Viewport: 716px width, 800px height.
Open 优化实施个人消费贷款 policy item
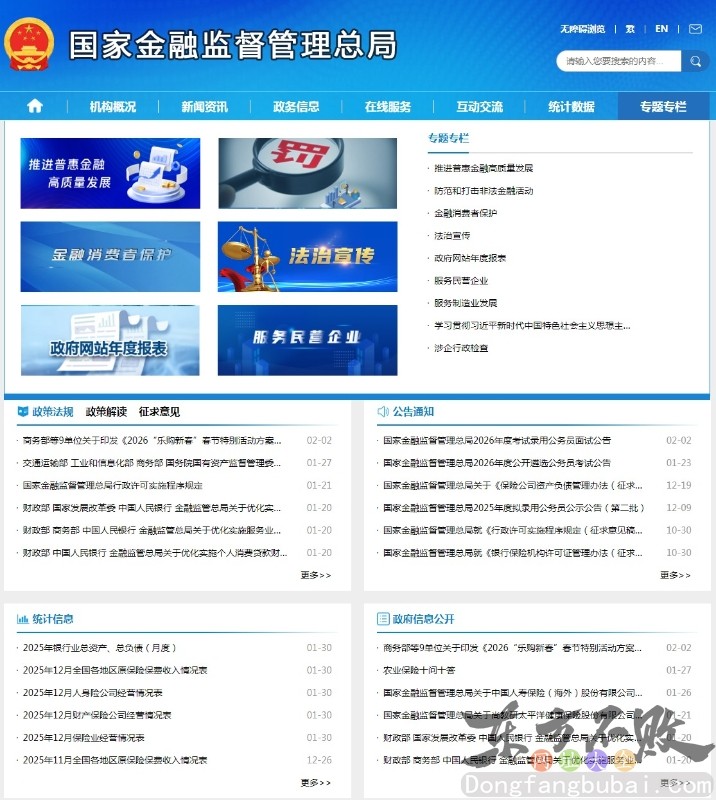coord(155,553)
